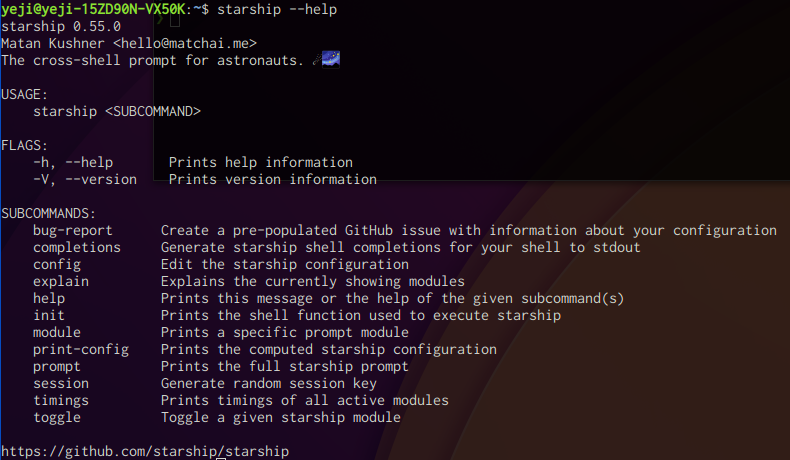Image resolution: width=790 pixels, height=460 pixels.
Task: Click the -h, --help flag text
Action: 72,162
